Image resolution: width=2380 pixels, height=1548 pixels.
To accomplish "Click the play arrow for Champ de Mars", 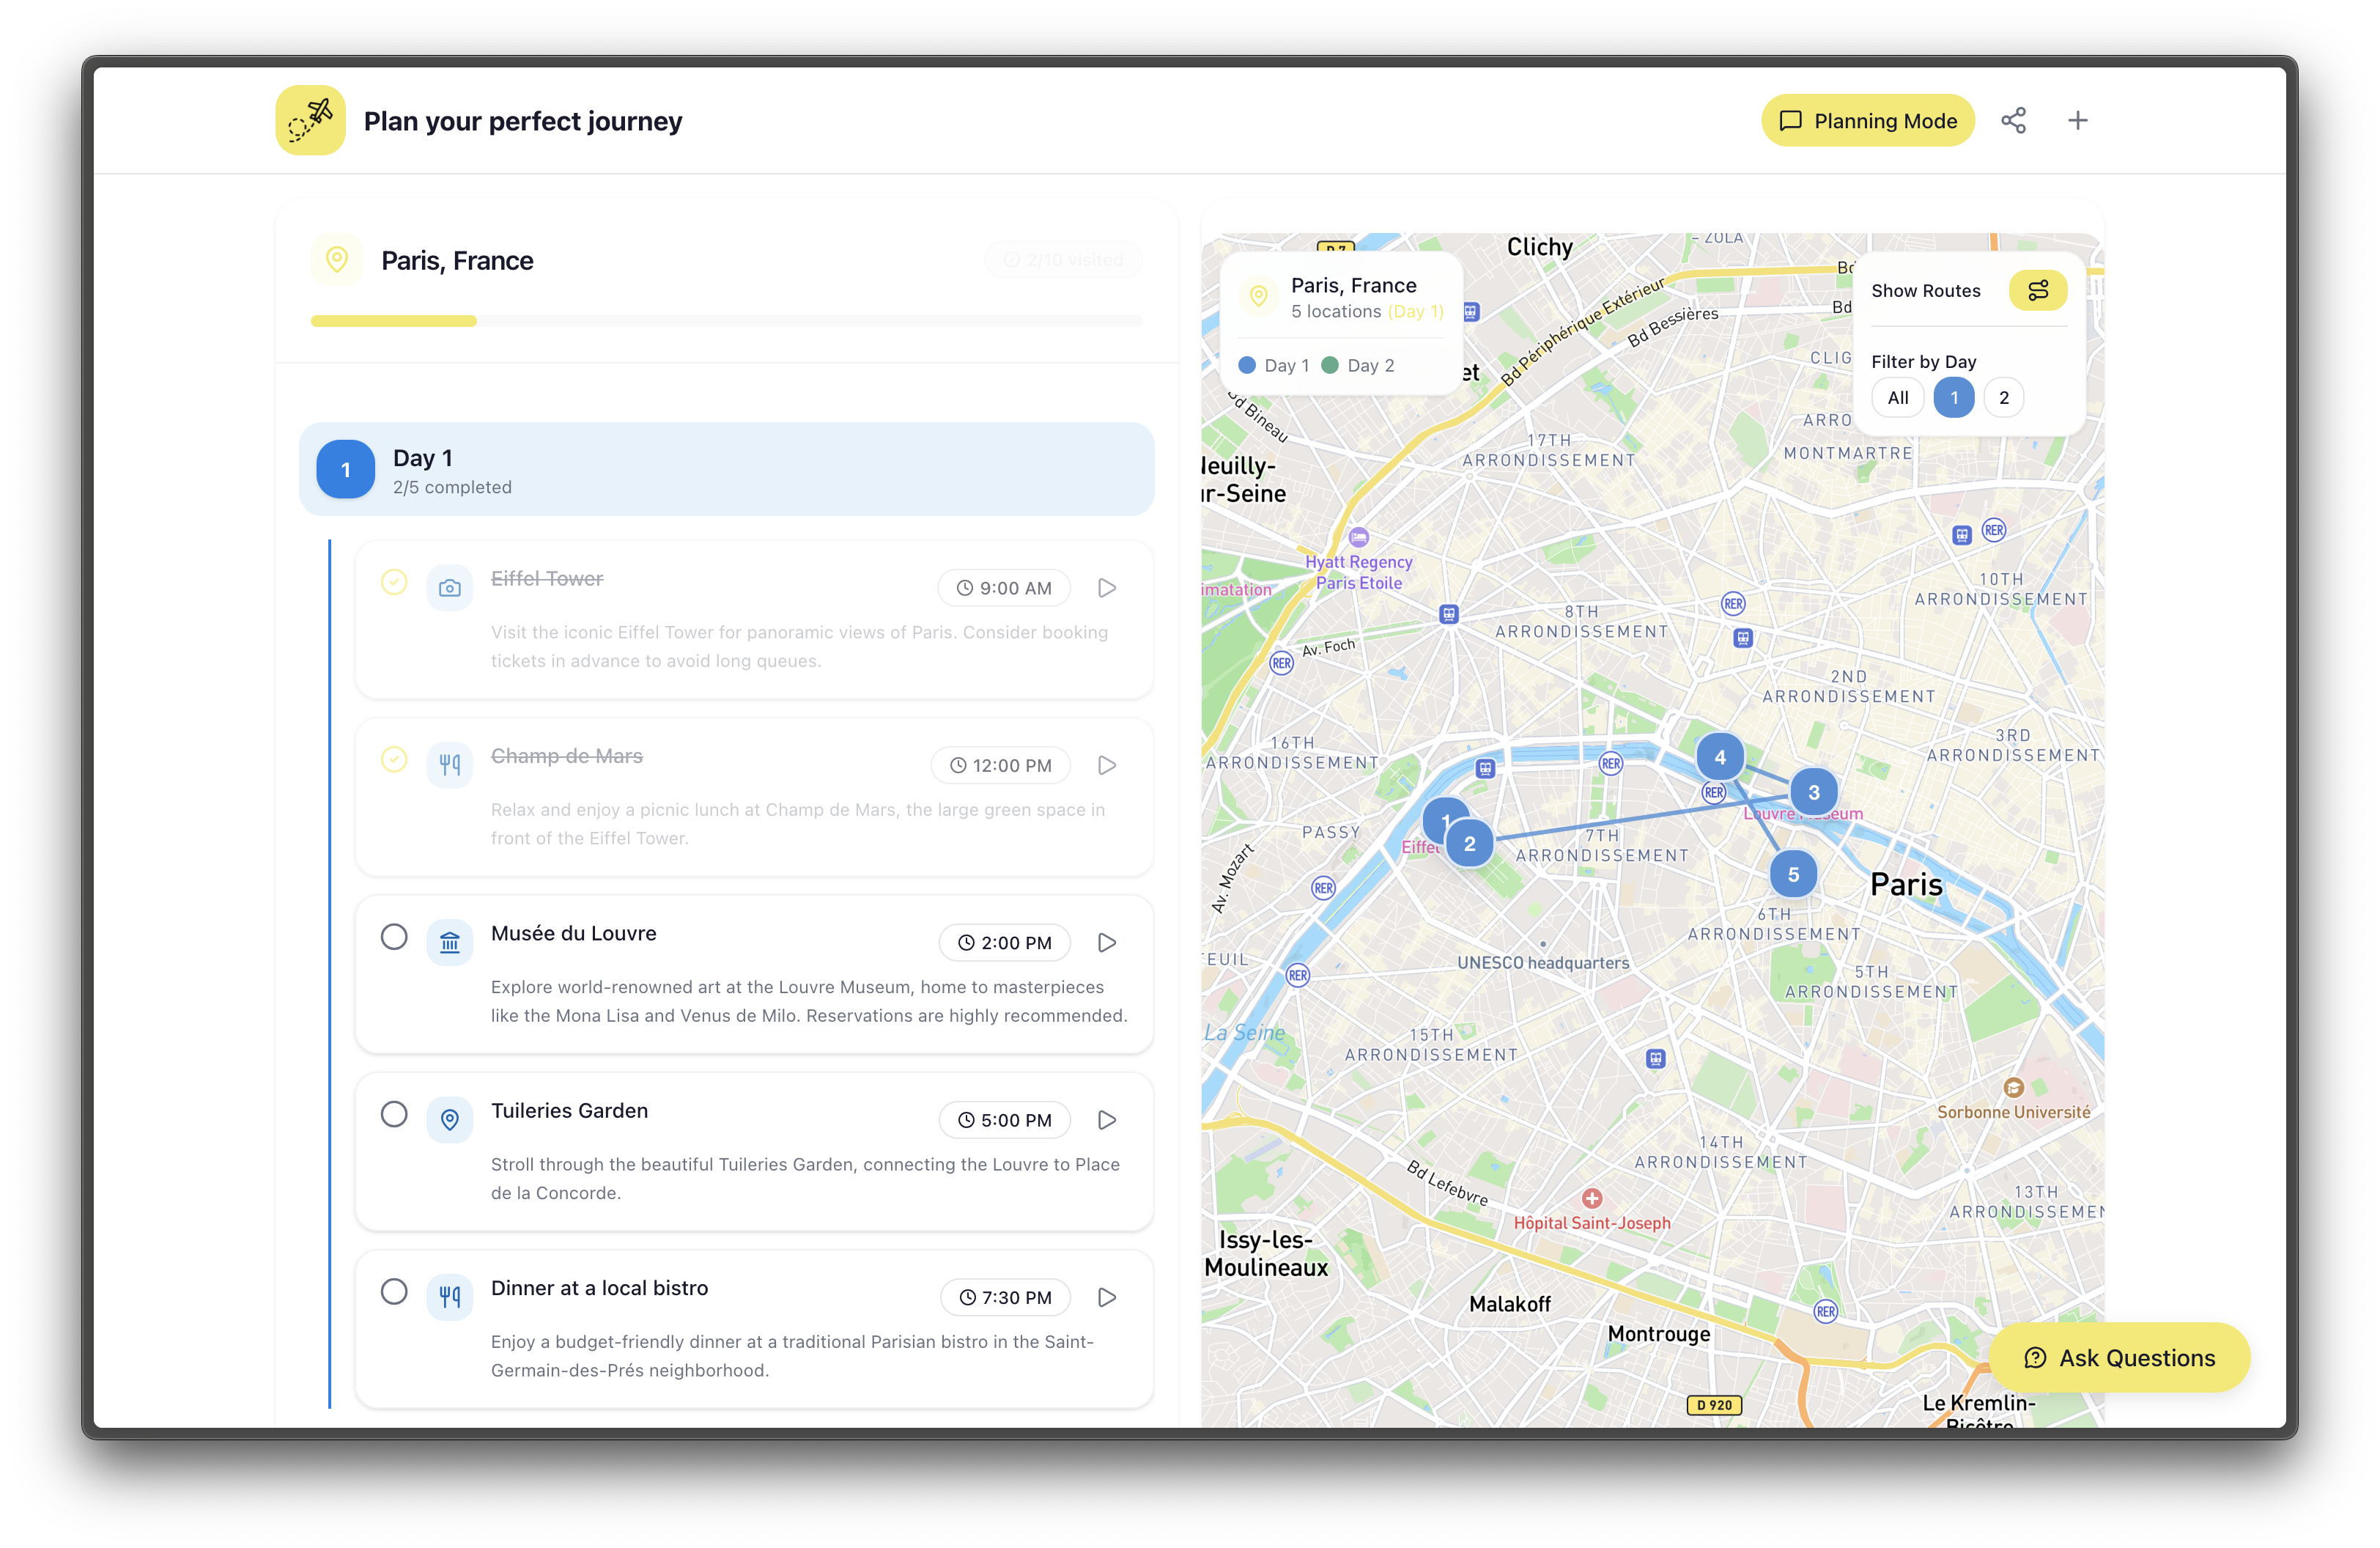I will 1106,765.
